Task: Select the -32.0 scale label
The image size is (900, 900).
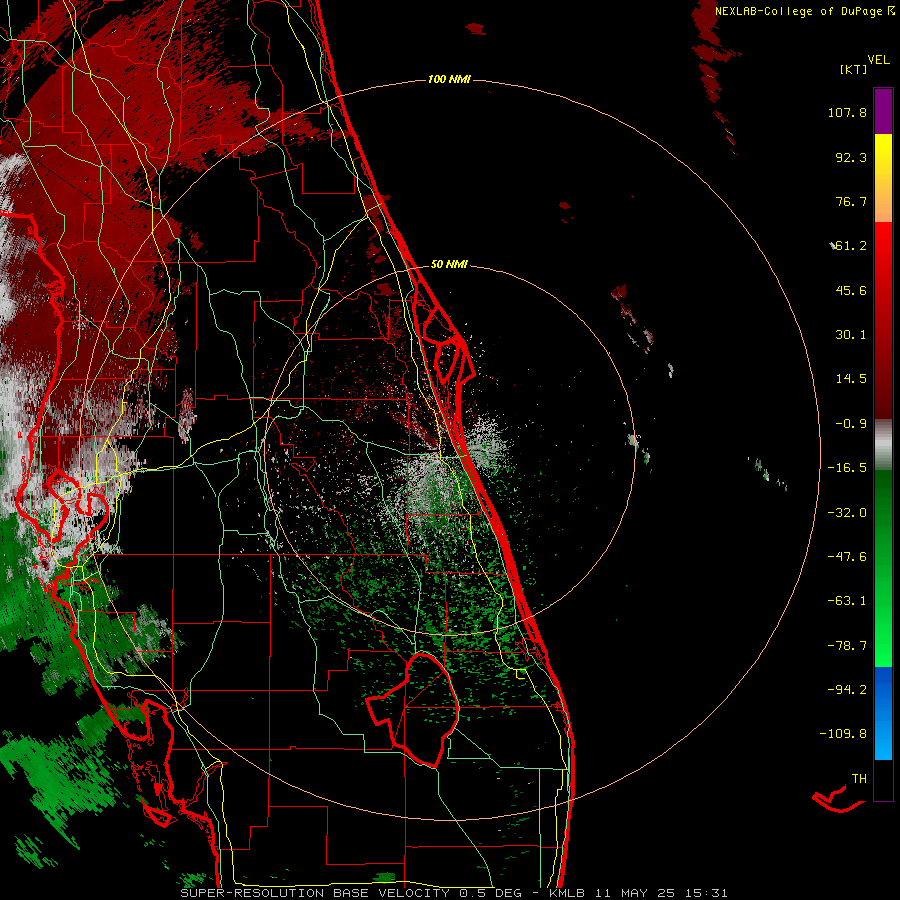Action: (x=847, y=513)
